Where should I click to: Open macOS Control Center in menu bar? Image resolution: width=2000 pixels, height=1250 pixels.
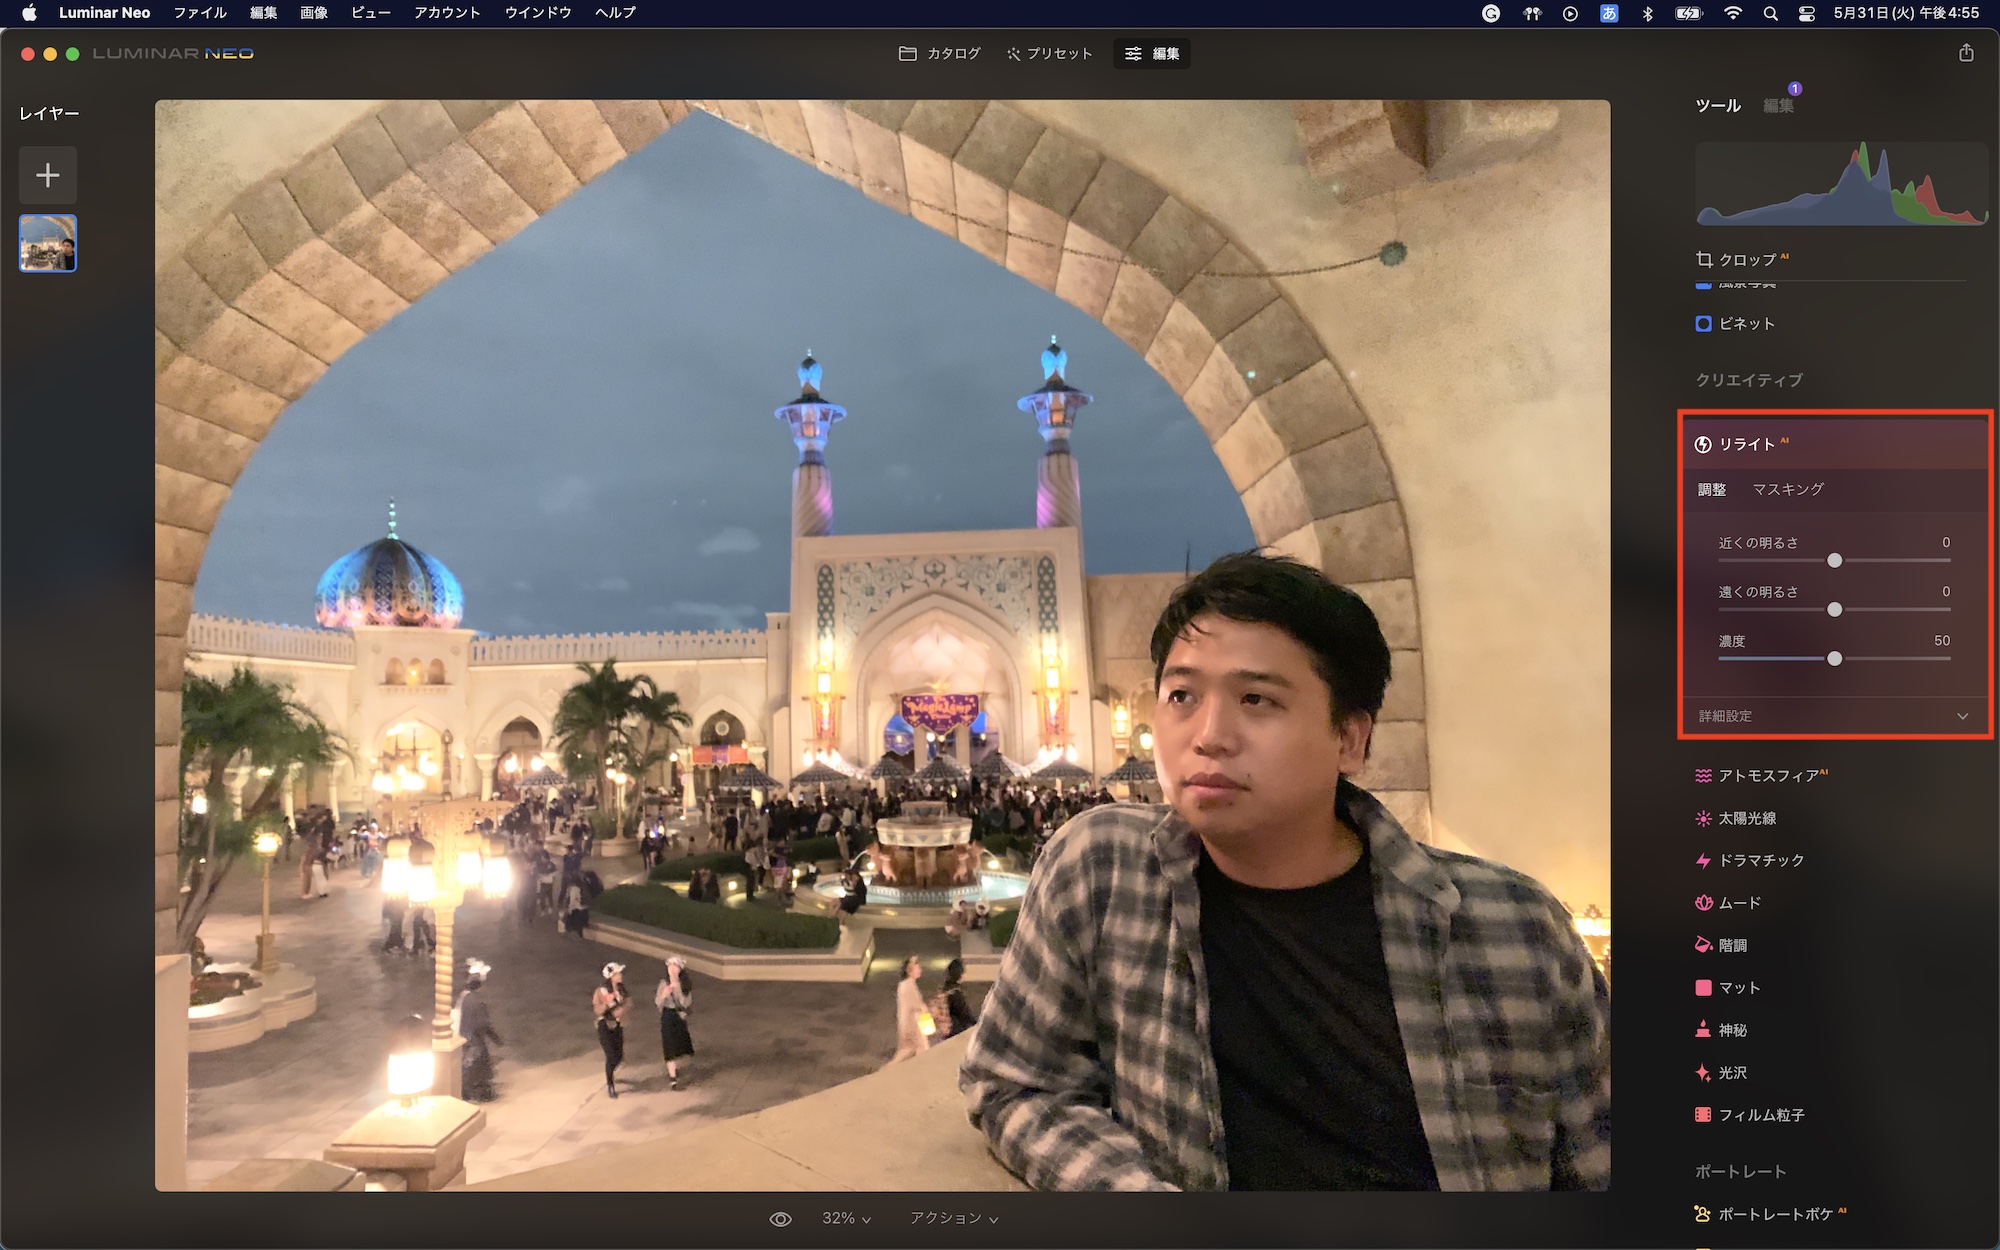click(x=1806, y=13)
